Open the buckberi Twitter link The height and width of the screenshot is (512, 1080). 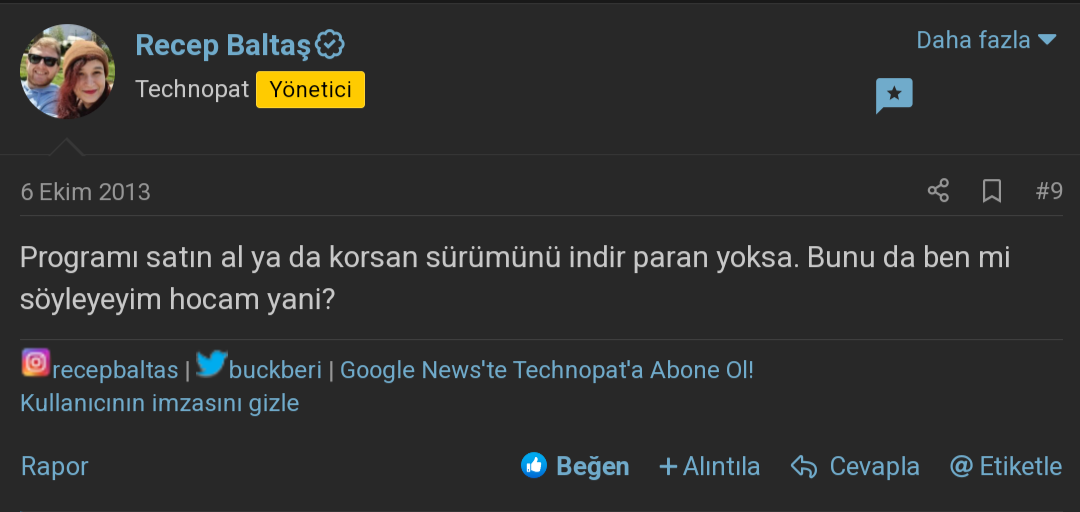pyautogui.click(x=275, y=370)
